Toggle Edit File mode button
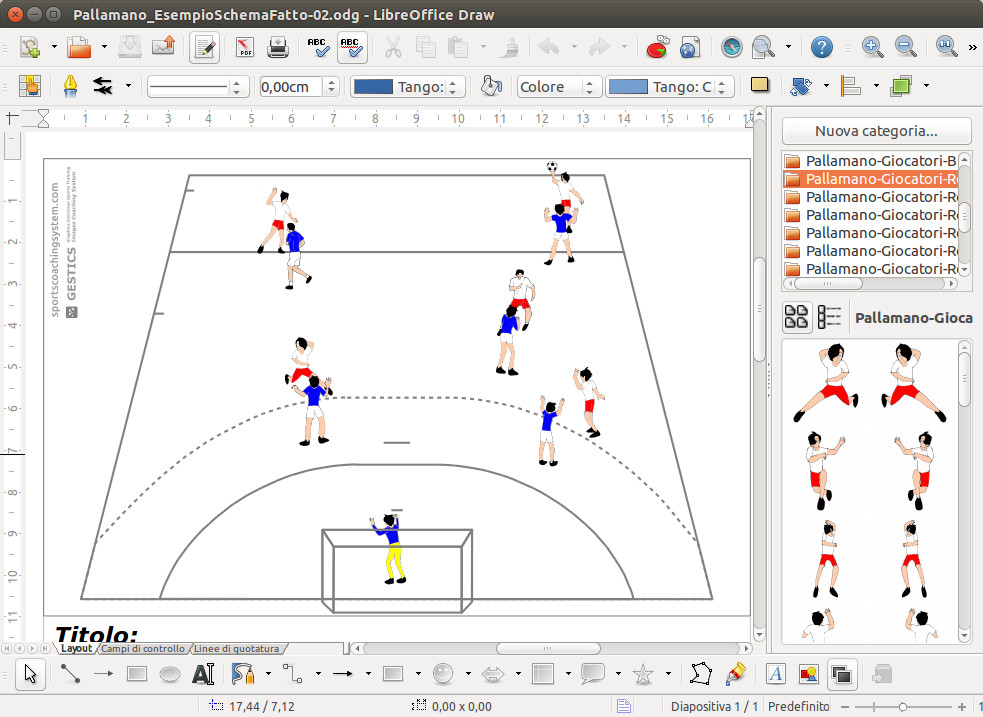This screenshot has width=983, height=717. click(x=205, y=47)
